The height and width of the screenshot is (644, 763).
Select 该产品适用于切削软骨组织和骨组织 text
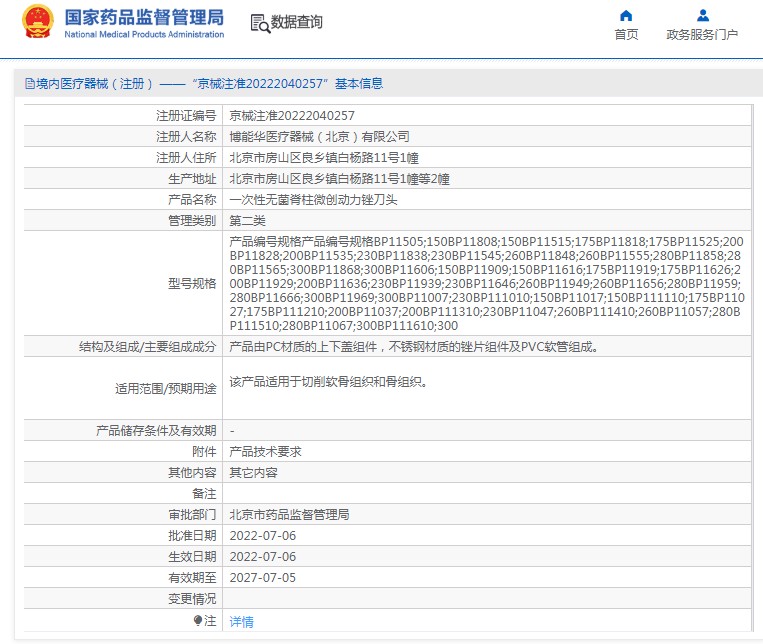pyautogui.click(x=328, y=382)
